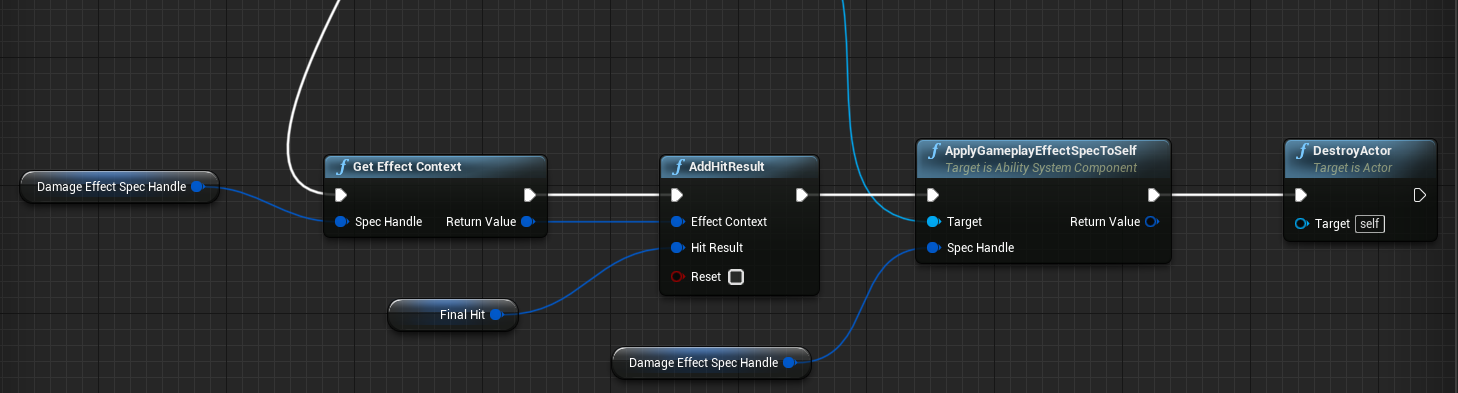Click the ApplyGameplayEffectSpecToSelf input execution pin

click(x=933, y=195)
